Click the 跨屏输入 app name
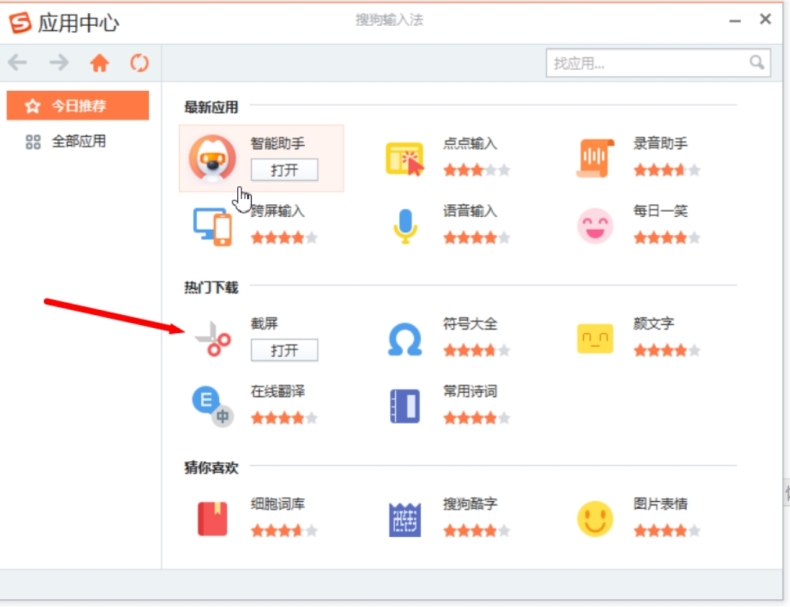This screenshot has height=607, width=790. click(x=278, y=211)
